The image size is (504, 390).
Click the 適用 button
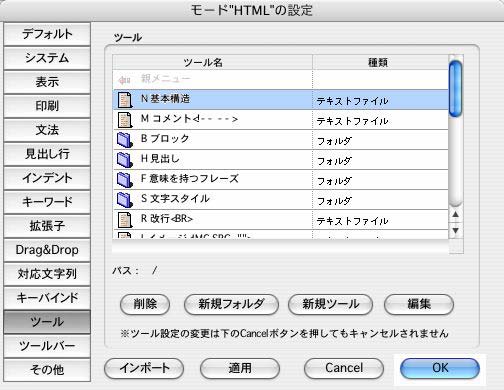(x=240, y=368)
